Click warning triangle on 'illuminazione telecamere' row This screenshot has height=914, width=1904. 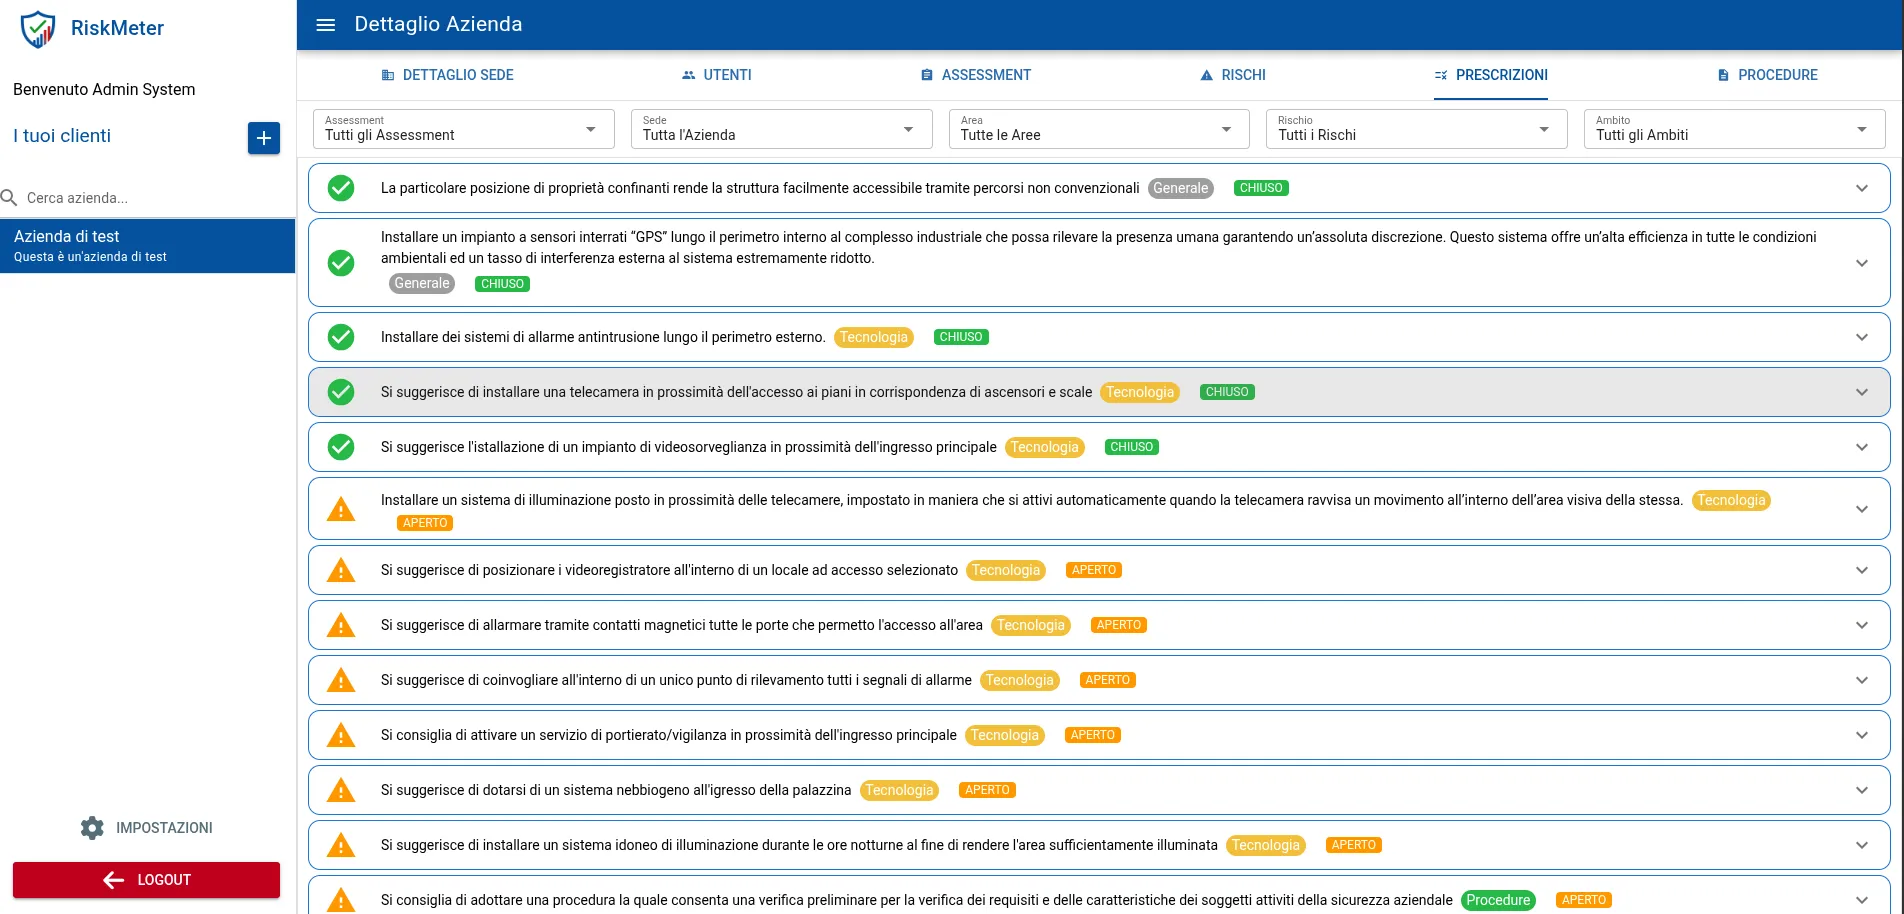[341, 510]
